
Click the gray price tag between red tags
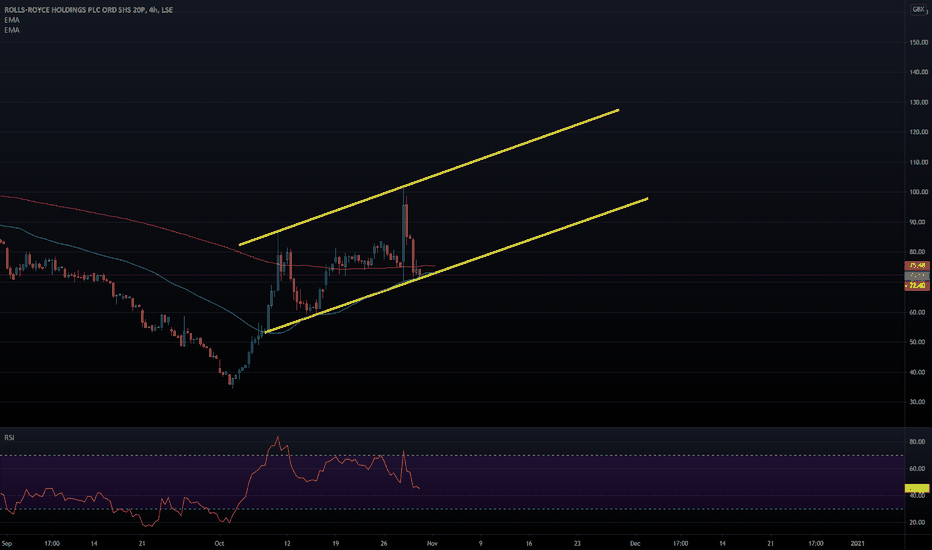tap(917, 276)
